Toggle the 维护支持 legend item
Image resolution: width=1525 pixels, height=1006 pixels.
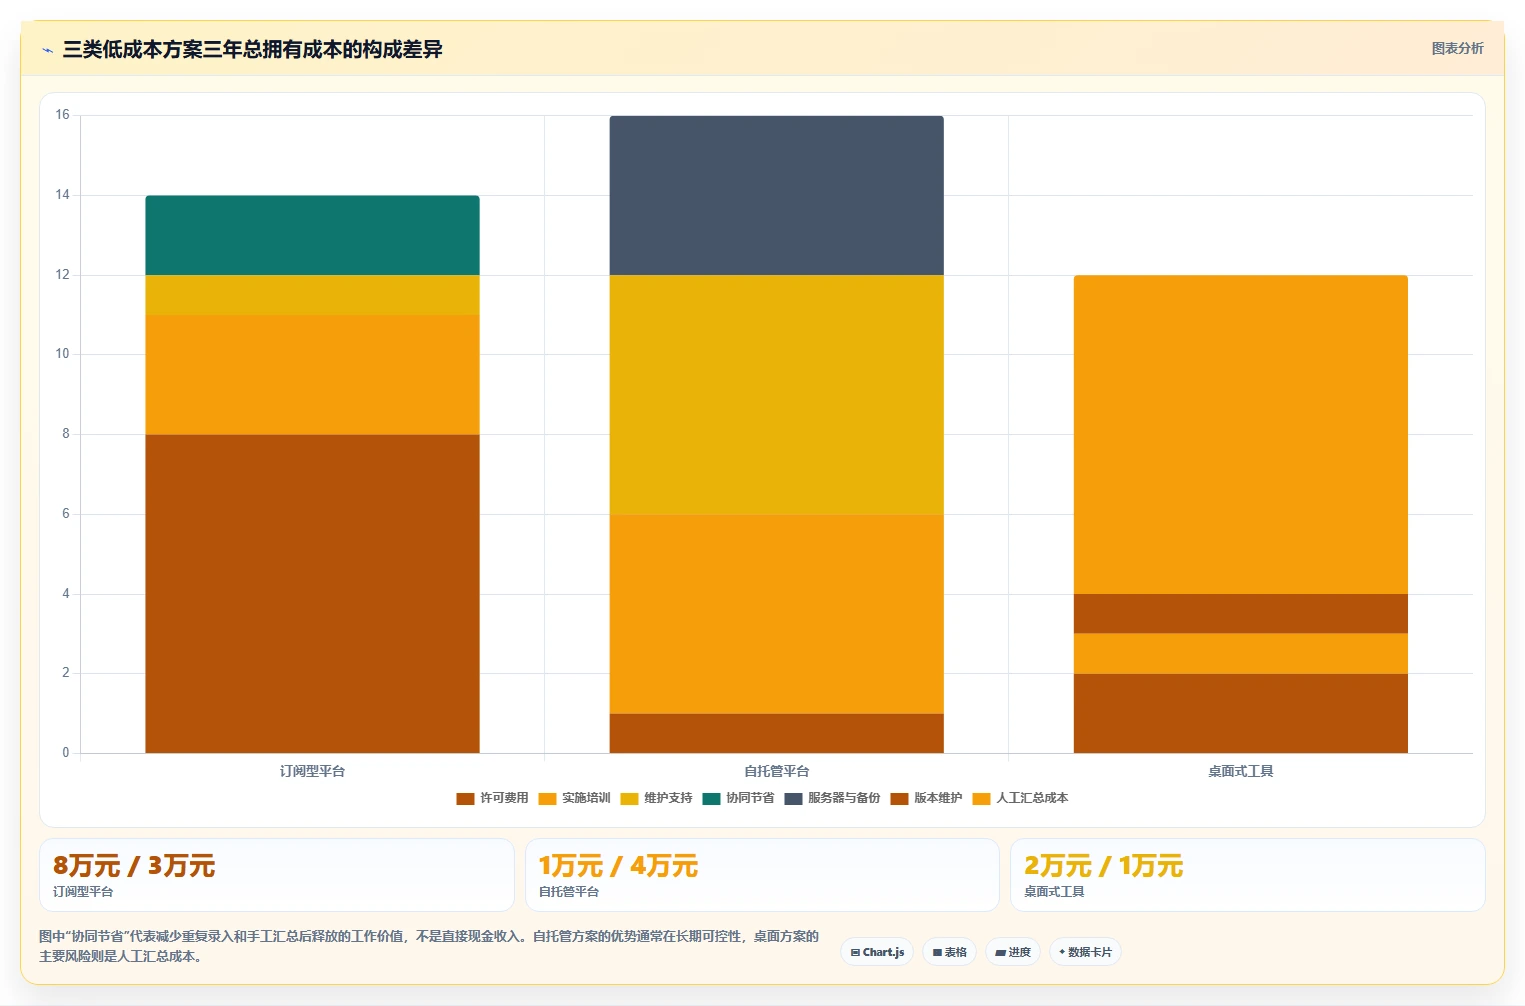click(x=656, y=798)
